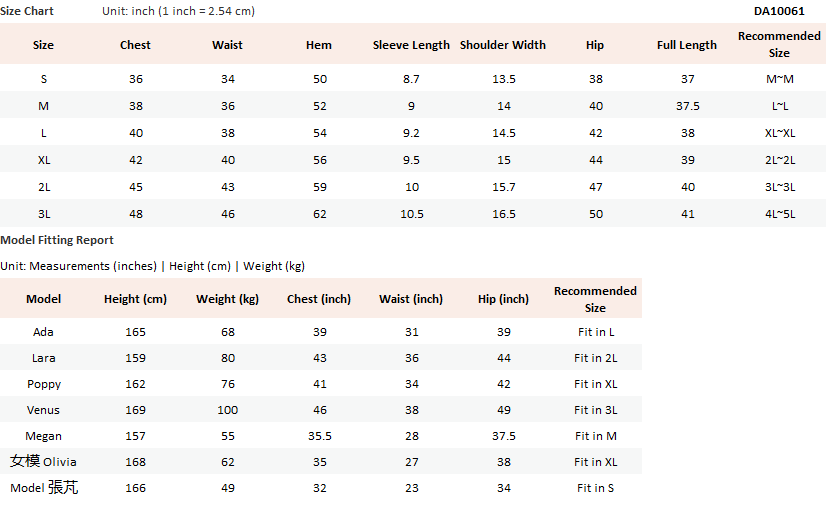Click the Fit in S recommendation cell
Image resolution: width=830 pixels, height=507 pixels.
595,488
